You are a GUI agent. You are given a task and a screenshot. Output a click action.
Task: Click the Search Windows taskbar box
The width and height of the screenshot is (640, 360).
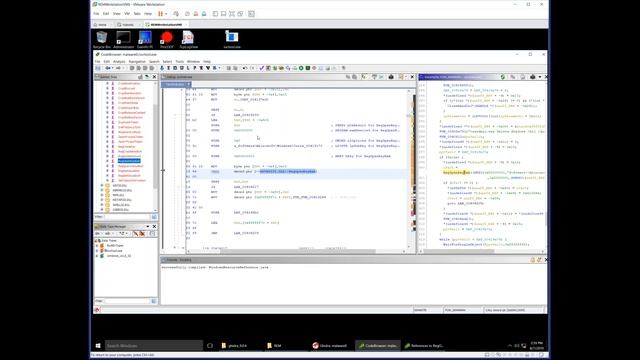(153, 346)
